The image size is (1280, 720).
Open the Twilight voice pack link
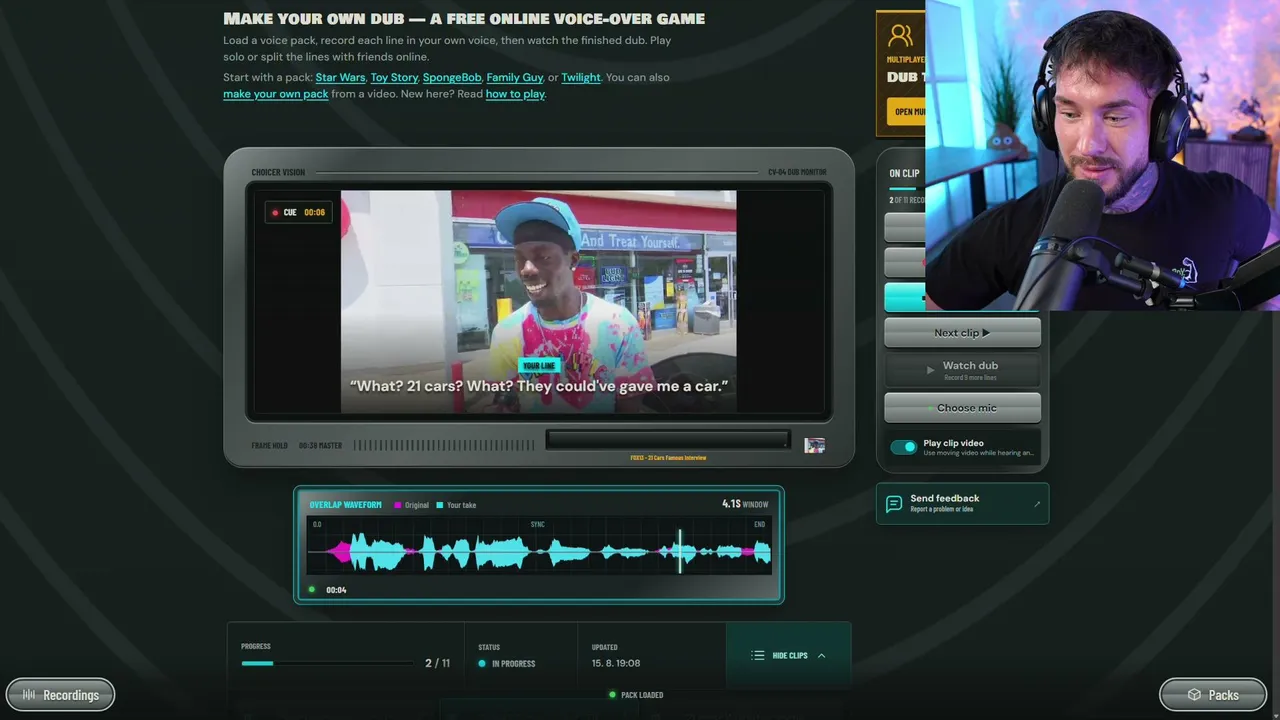(581, 77)
